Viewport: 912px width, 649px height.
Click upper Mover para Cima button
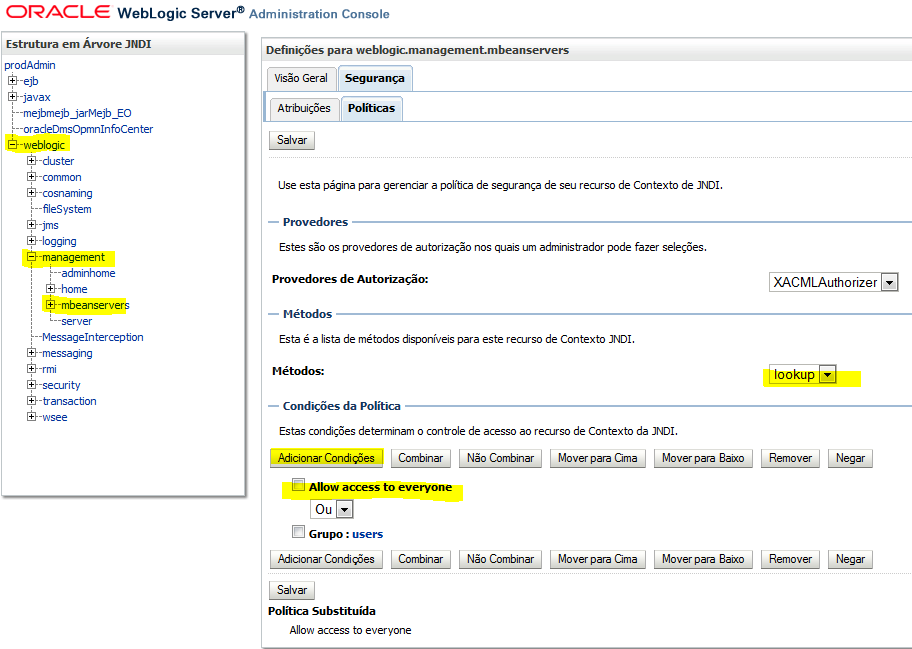pos(598,458)
